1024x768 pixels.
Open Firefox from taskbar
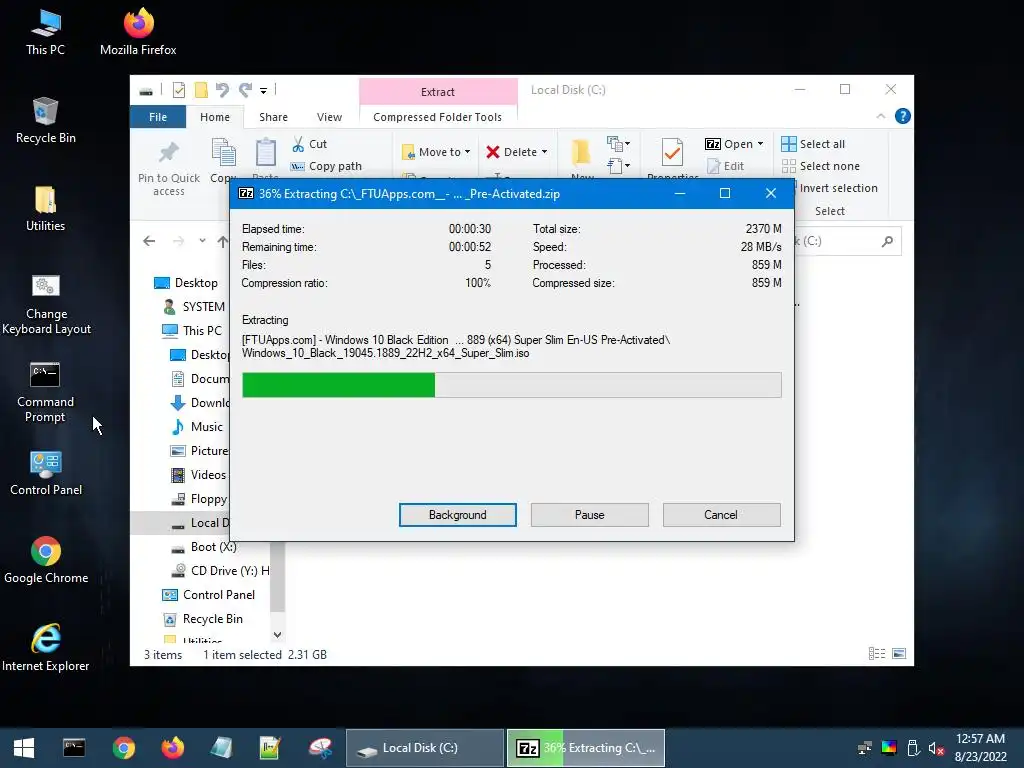click(172, 748)
